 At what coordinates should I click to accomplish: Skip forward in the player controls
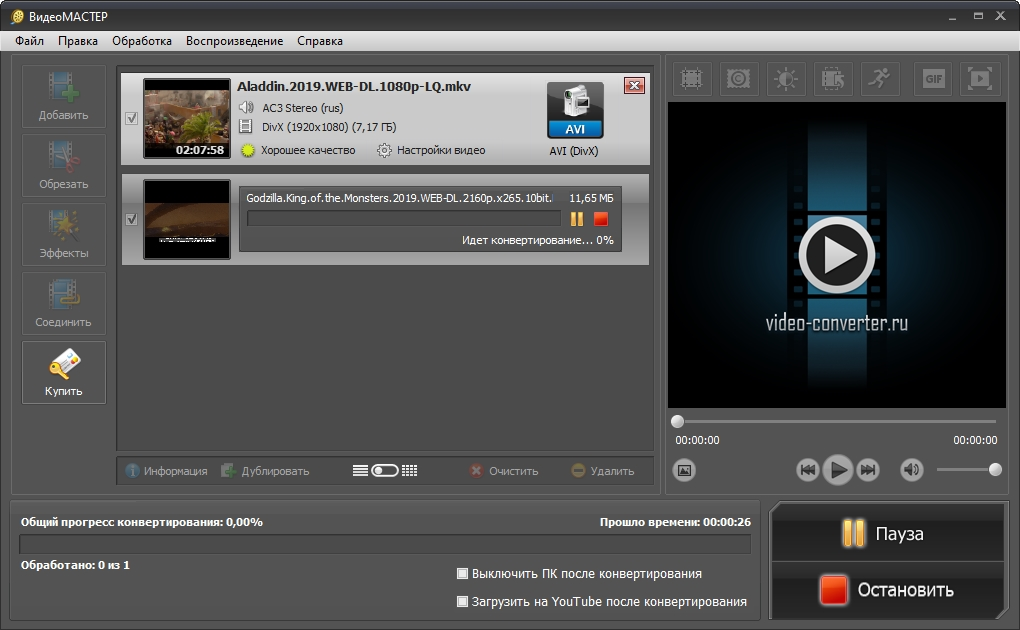click(x=868, y=470)
